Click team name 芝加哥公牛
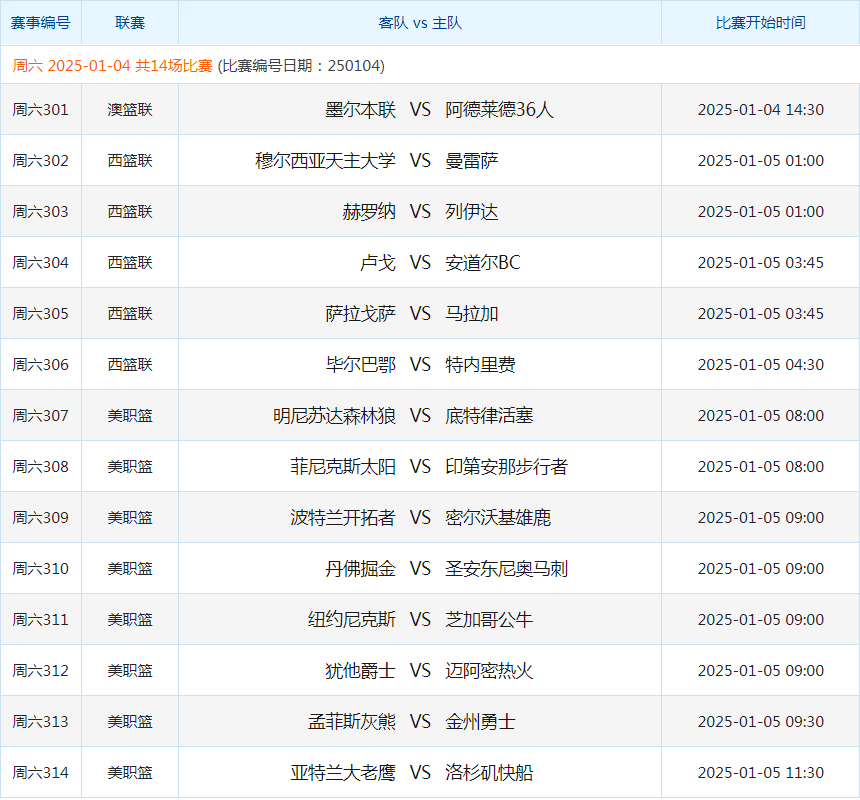This screenshot has width=860, height=800. coord(489,620)
